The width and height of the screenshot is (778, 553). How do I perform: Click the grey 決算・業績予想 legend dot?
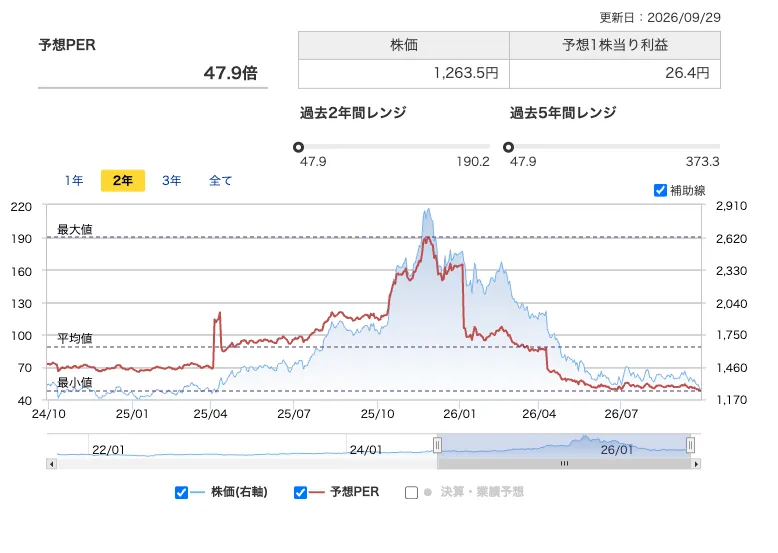428,492
